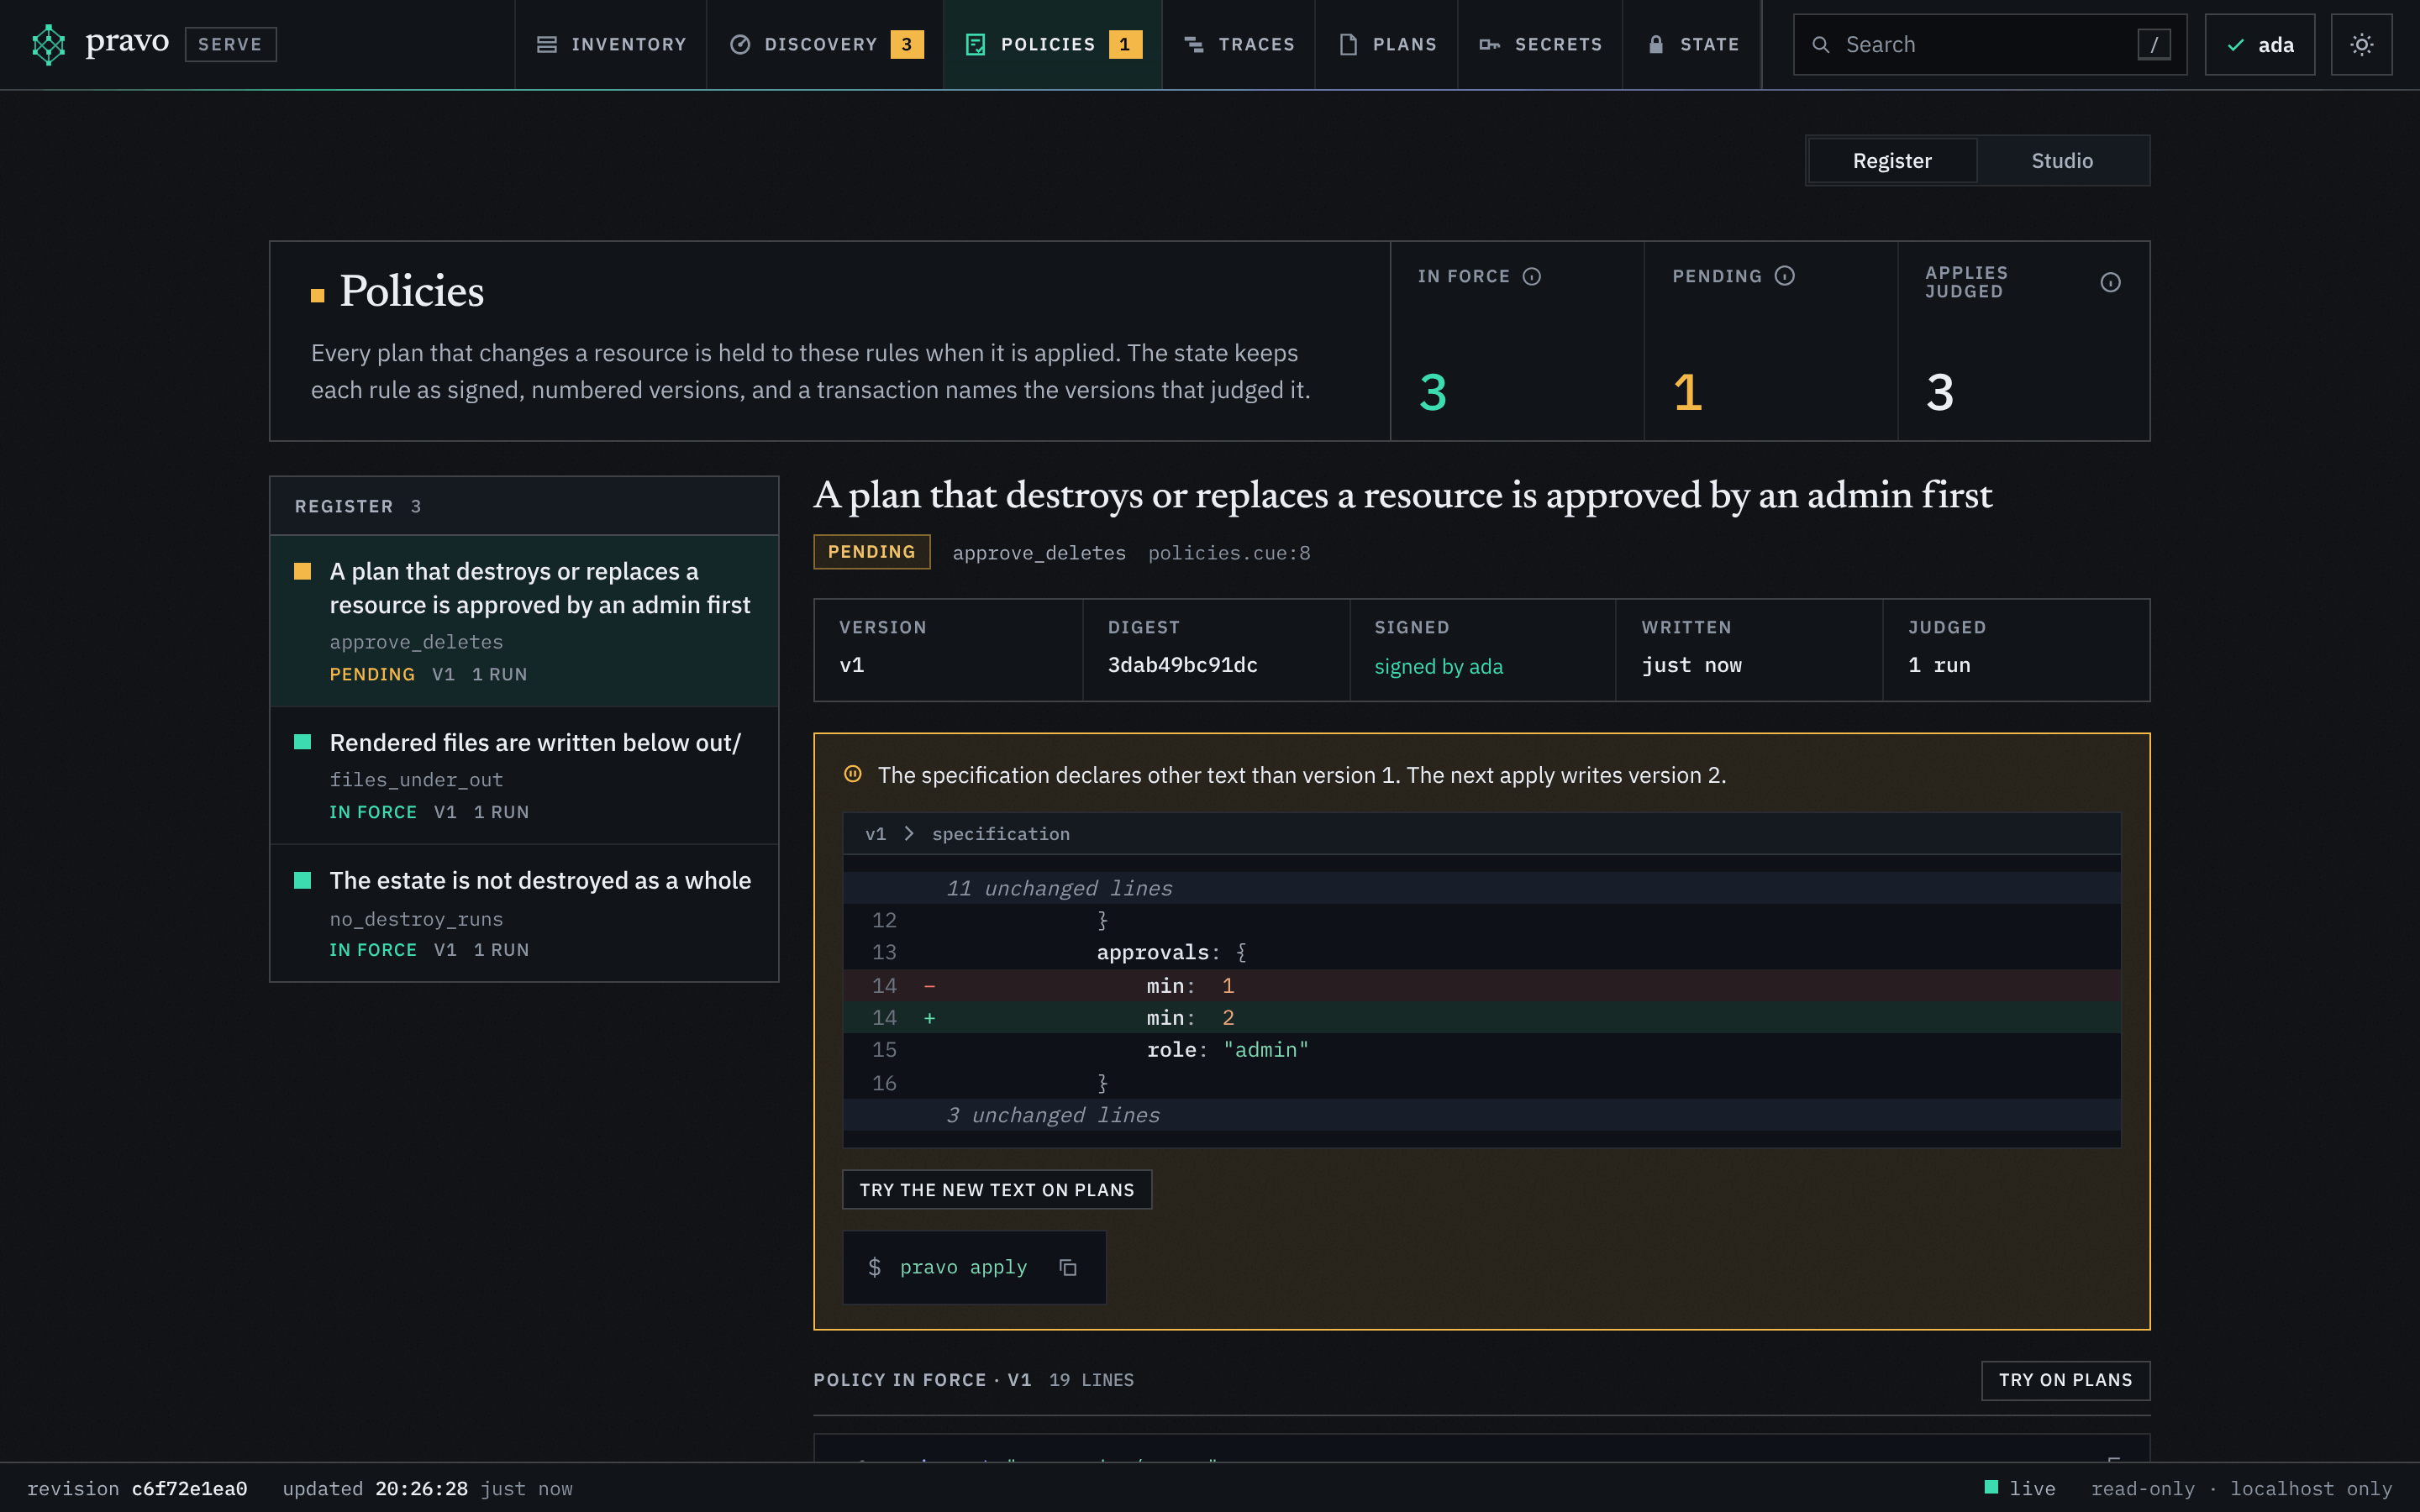Switch to the Studio view
2420x1512 pixels.
click(x=2062, y=160)
